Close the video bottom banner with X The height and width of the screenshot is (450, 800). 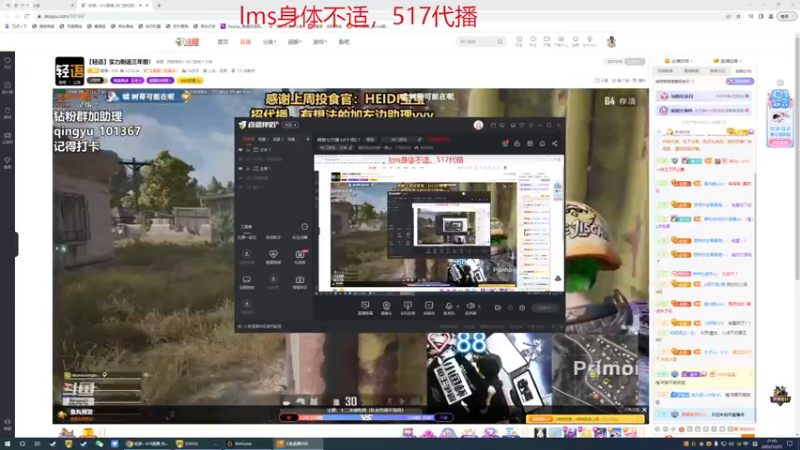[x=644, y=410]
